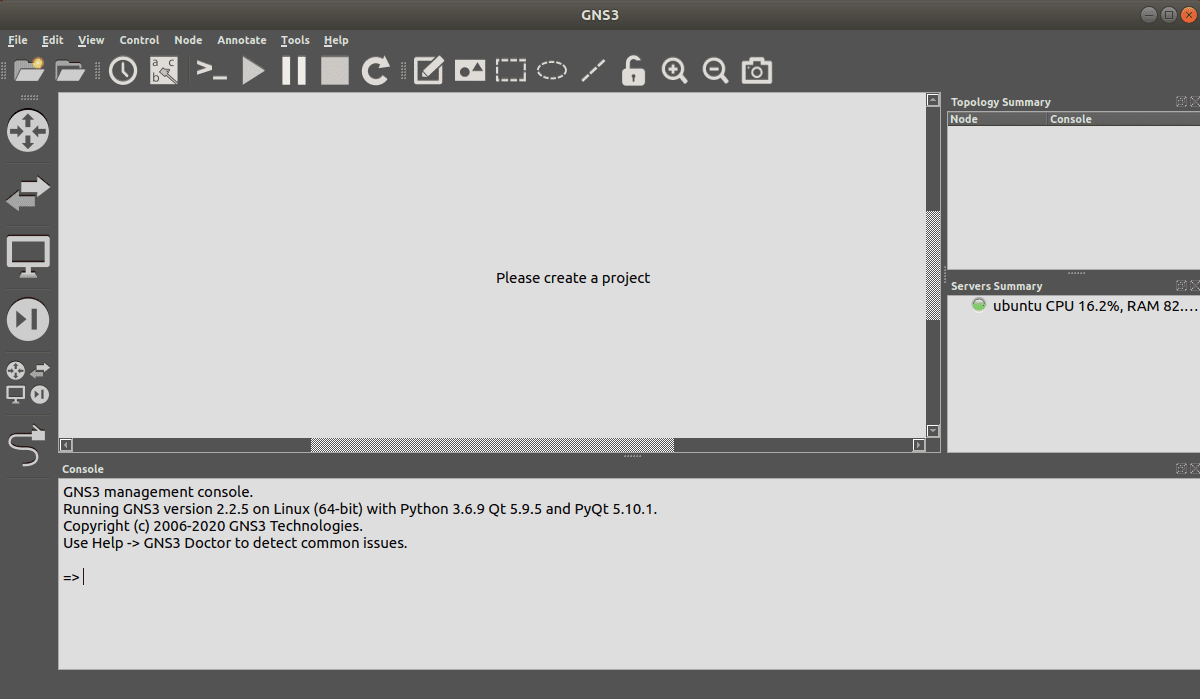Float the Console dock panel

pyautogui.click(x=1181, y=468)
